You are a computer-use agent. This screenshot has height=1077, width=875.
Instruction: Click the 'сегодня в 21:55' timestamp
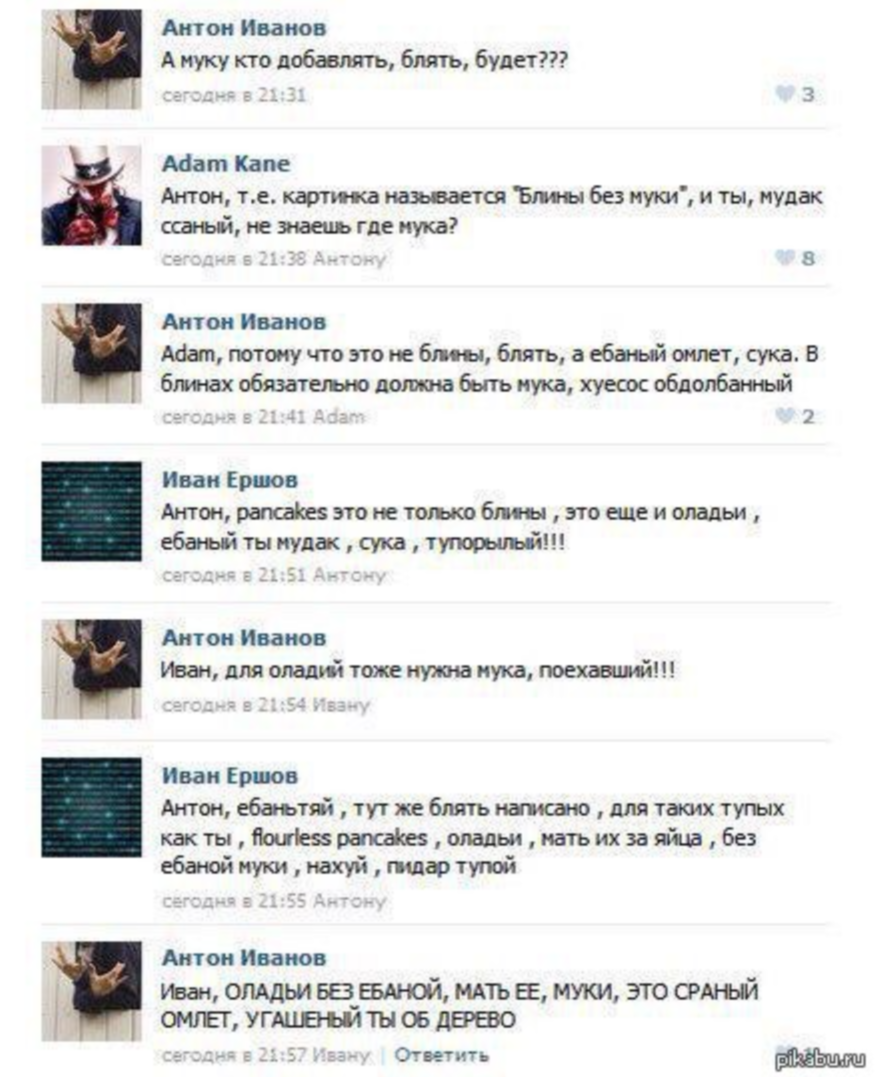[234, 900]
